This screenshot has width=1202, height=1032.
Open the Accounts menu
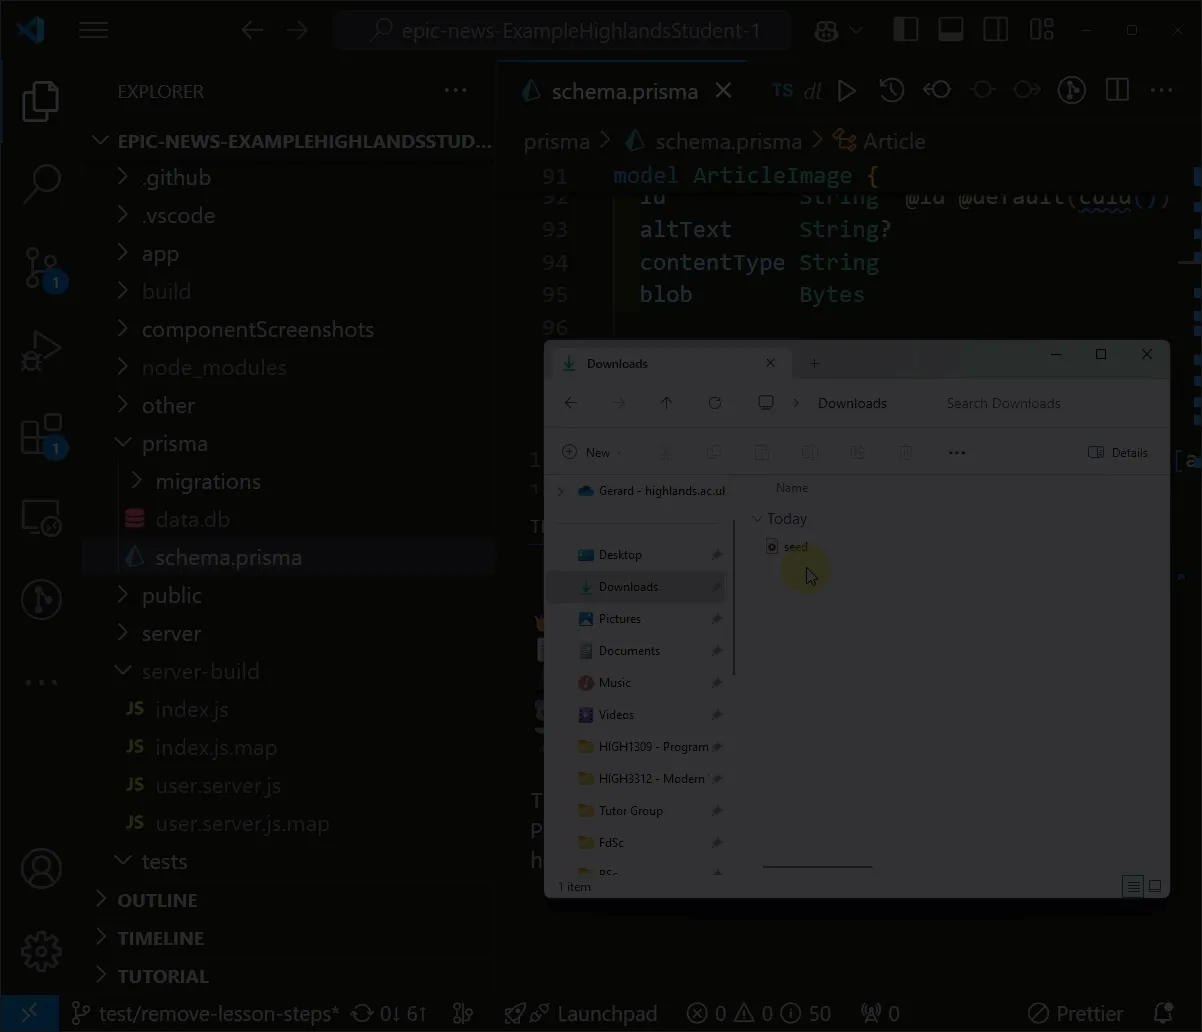(41, 868)
